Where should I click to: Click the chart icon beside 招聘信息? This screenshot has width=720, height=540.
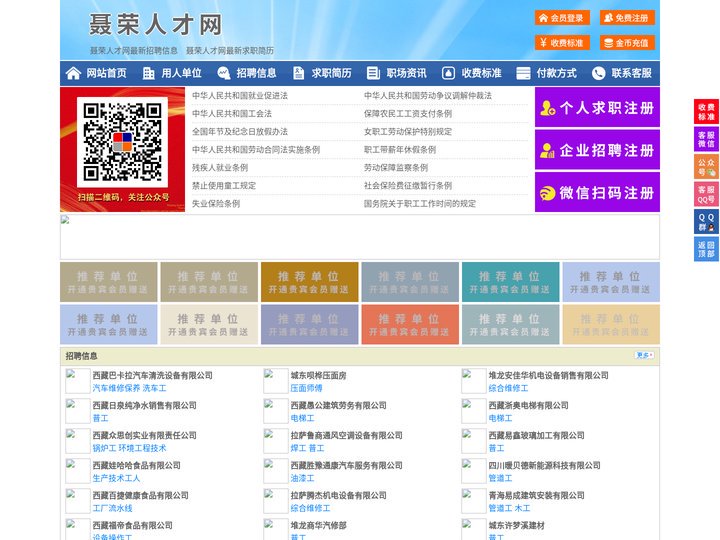[x=224, y=73]
